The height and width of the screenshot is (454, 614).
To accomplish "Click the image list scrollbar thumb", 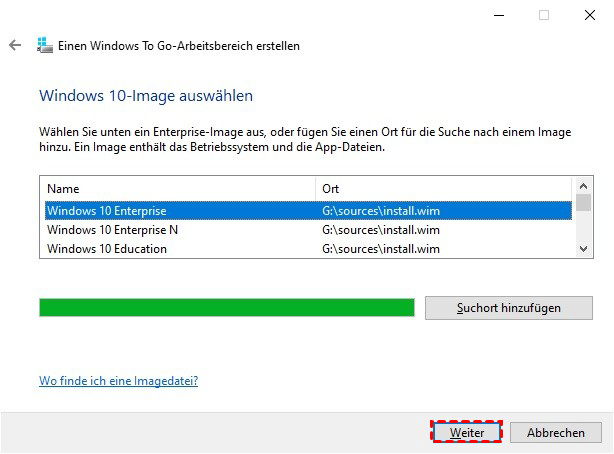I will [x=584, y=204].
